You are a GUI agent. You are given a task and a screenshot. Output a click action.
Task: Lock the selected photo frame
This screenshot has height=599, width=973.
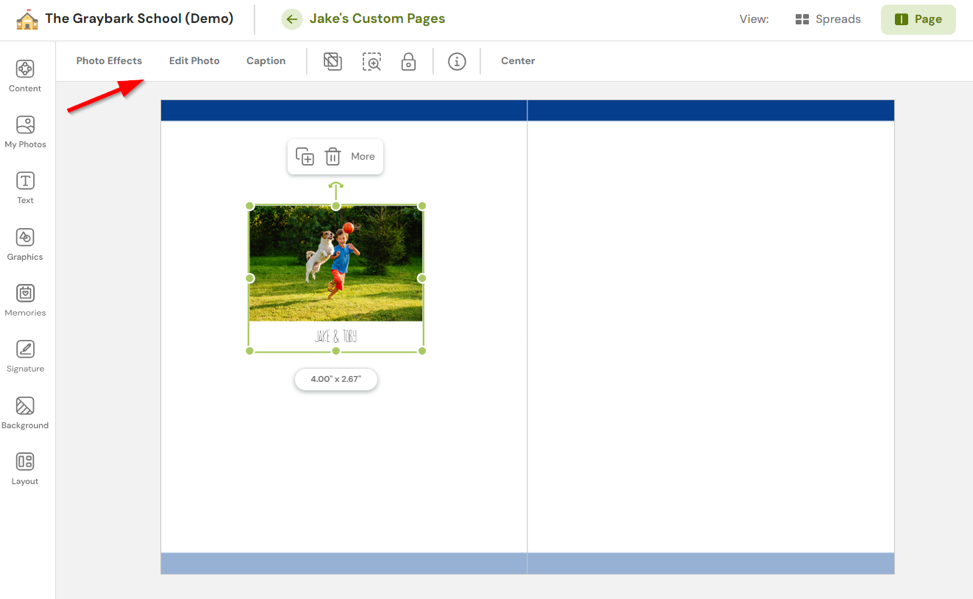tap(407, 61)
